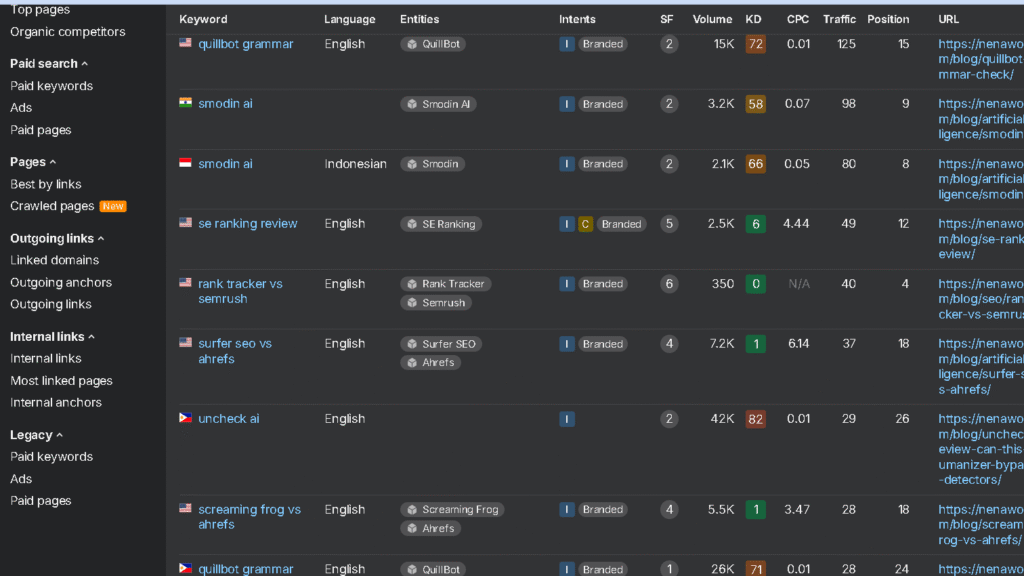Image resolution: width=1024 pixels, height=576 pixels.
Task: Click the Indonesian flag on the smodin ai row
Action: pyautogui.click(x=186, y=163)
